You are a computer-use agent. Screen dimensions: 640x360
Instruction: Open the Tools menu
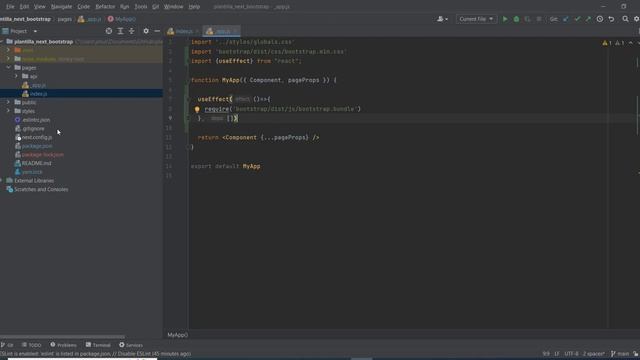pos(141,7)
